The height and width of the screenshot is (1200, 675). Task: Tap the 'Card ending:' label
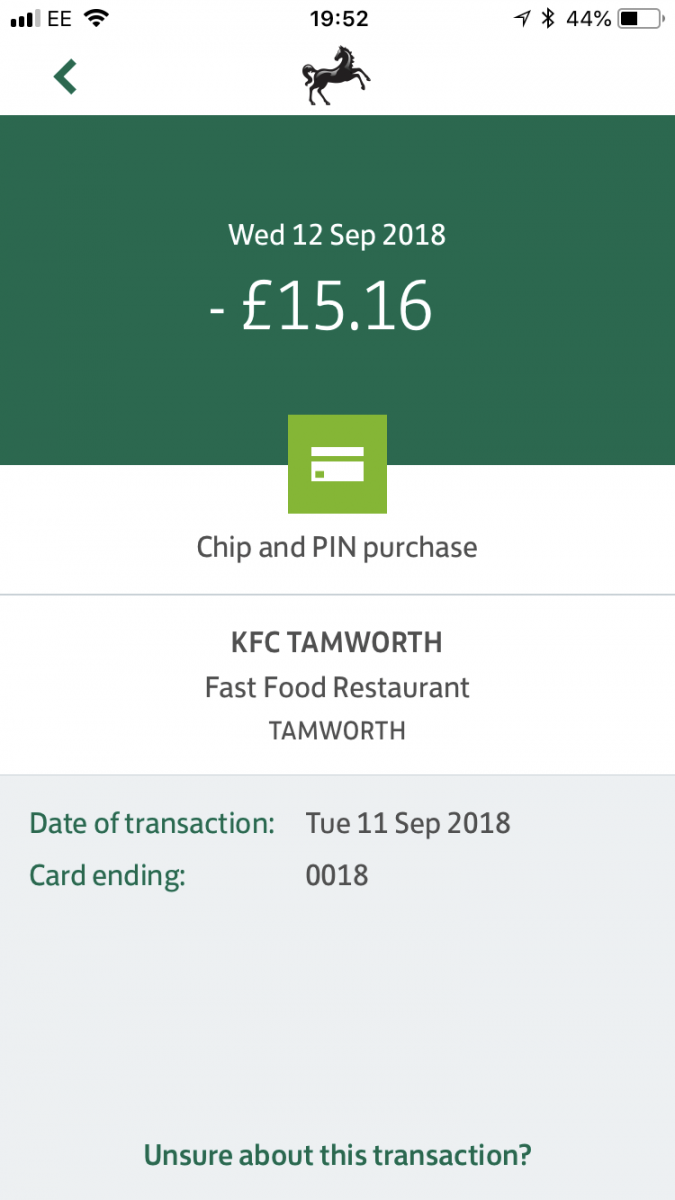point(108,876)
